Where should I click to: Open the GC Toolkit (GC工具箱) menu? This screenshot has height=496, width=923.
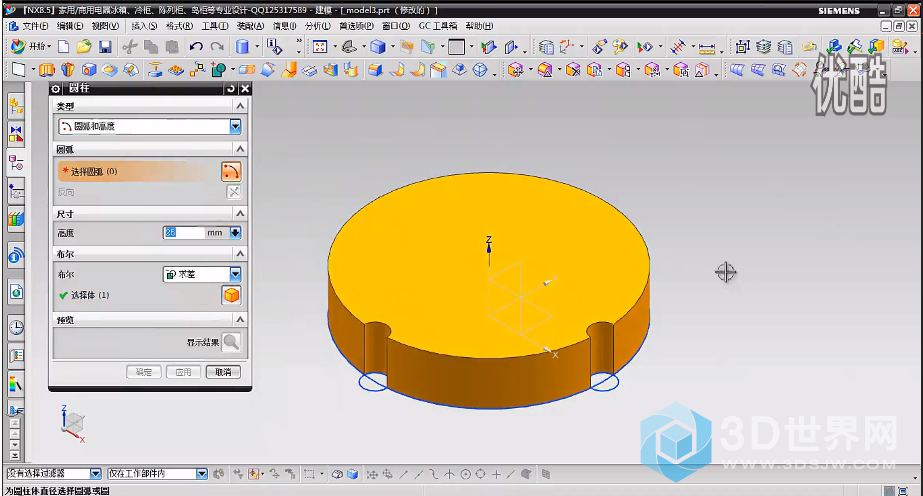(x=438, y=26)
